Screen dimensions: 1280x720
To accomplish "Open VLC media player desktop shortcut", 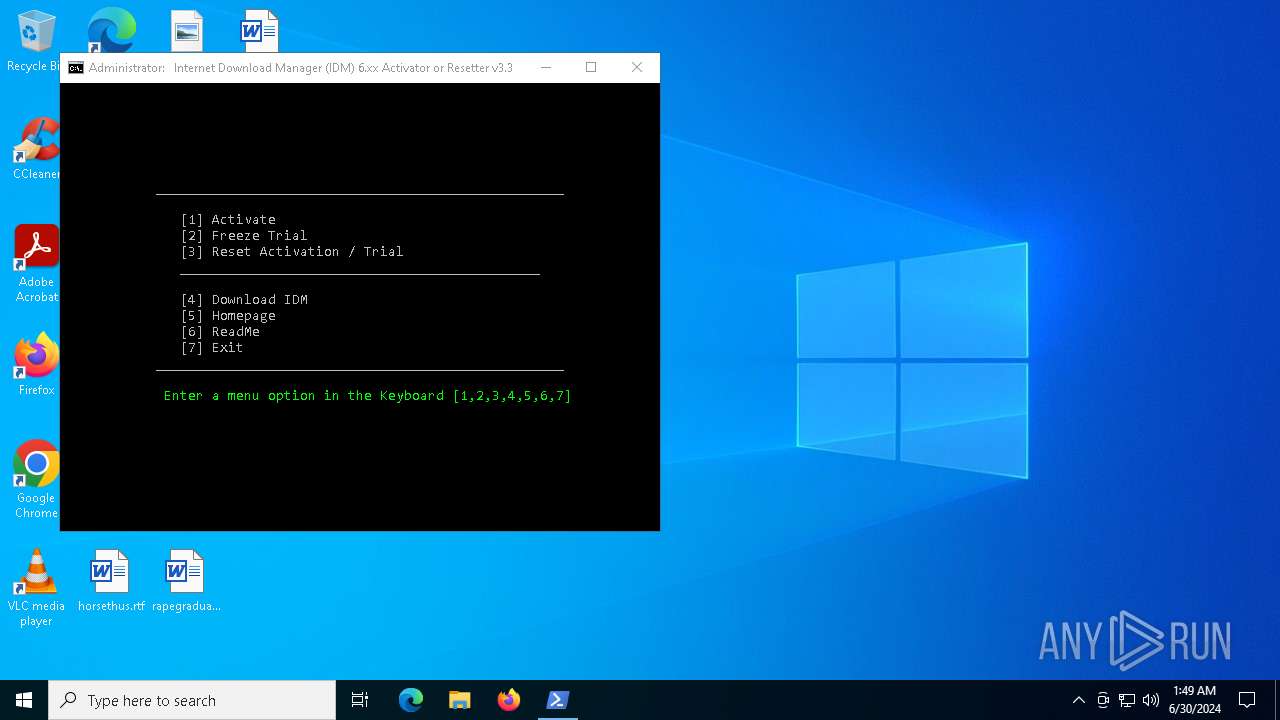I will coord(36,588).
